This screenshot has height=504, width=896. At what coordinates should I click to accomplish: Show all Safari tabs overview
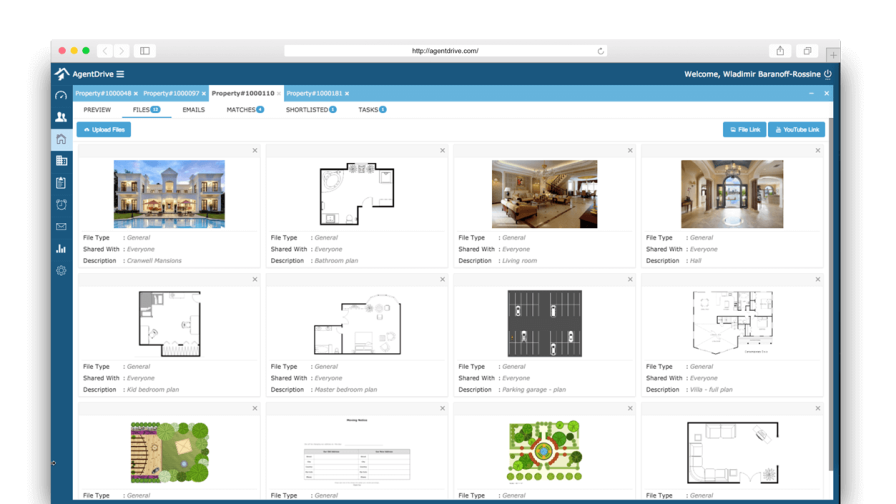coord(807,51)
